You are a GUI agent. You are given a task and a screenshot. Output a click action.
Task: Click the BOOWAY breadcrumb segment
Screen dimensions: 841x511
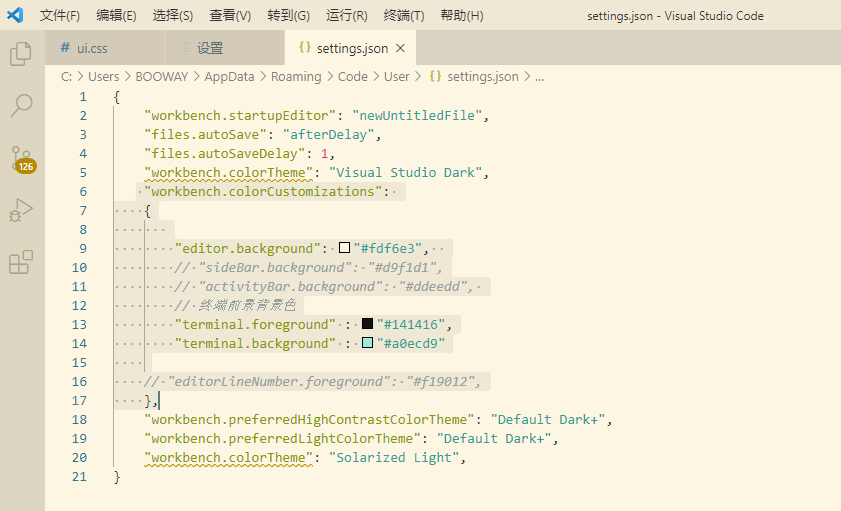coord(161,77)
